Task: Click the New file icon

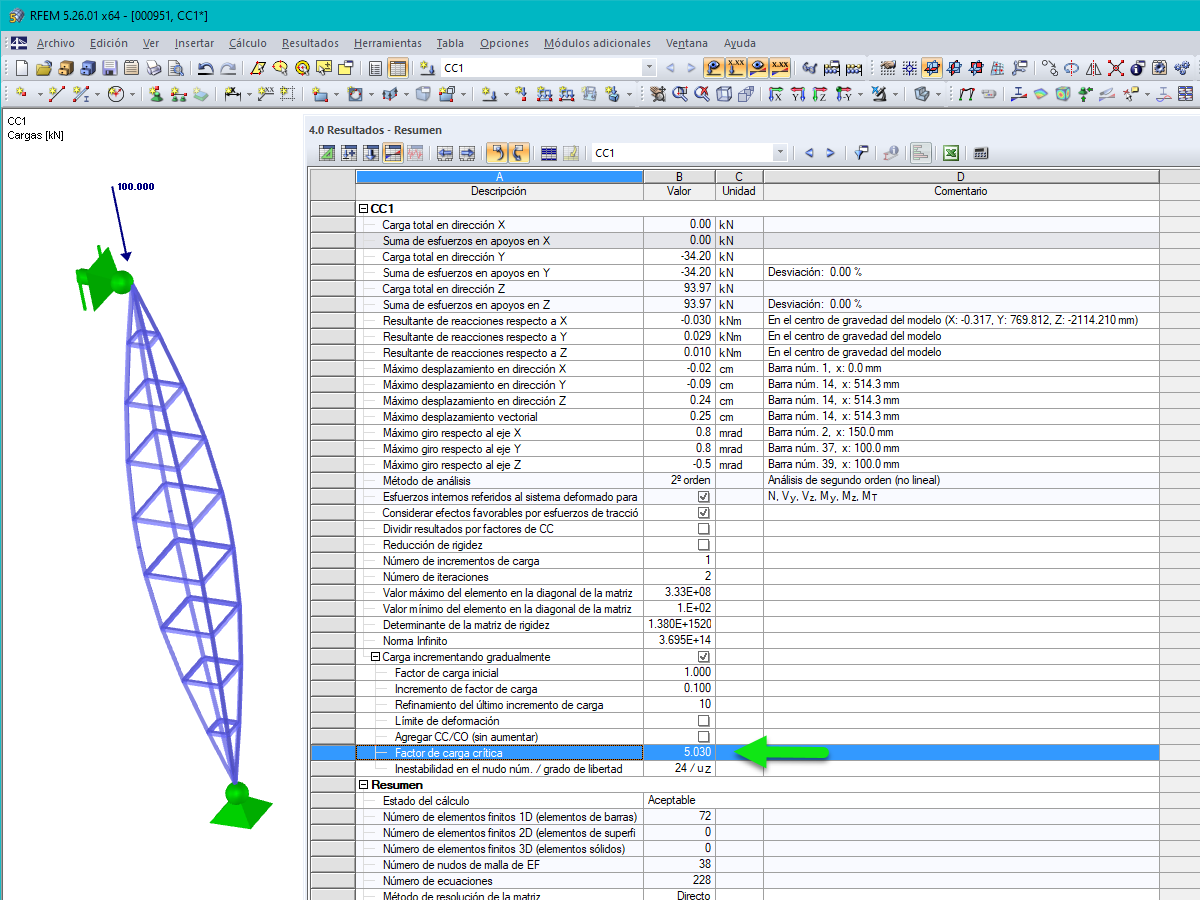Action: [x=21, y=68]
